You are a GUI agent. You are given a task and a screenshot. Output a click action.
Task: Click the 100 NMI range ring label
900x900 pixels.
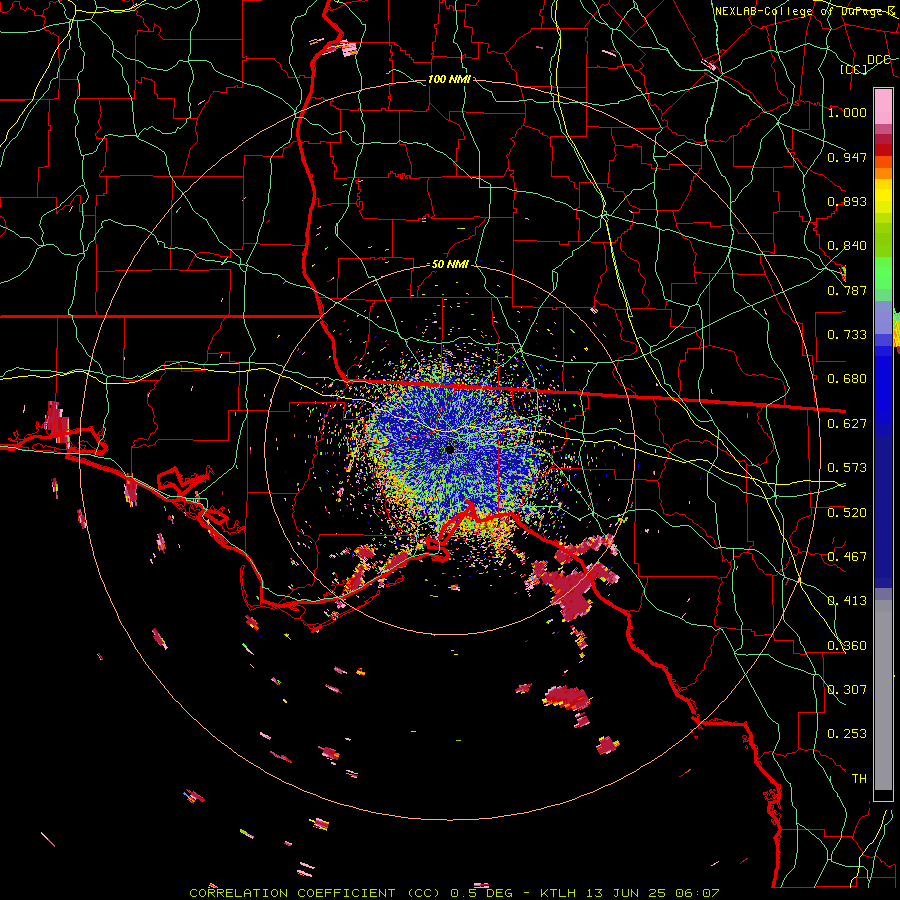[x=449, y=79]
